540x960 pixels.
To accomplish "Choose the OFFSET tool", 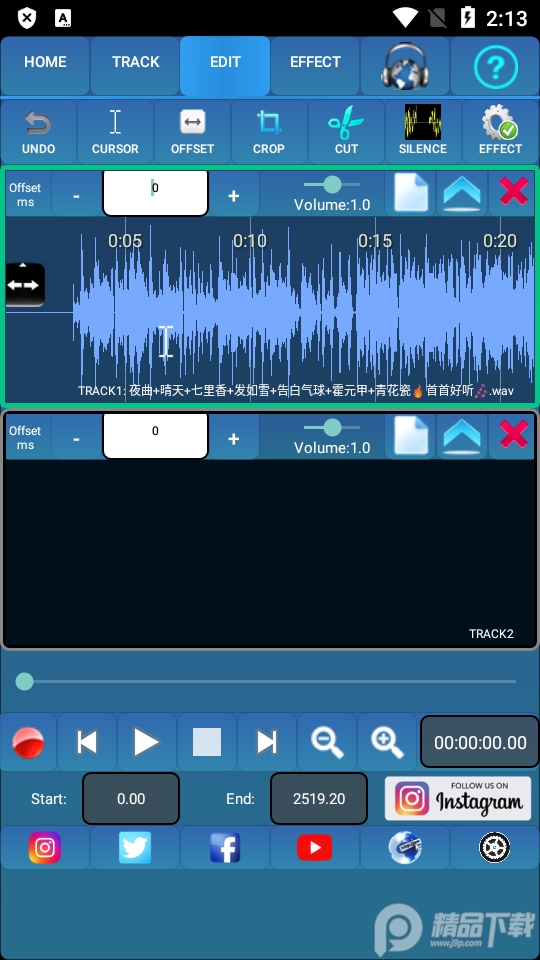I will point(192,132).
